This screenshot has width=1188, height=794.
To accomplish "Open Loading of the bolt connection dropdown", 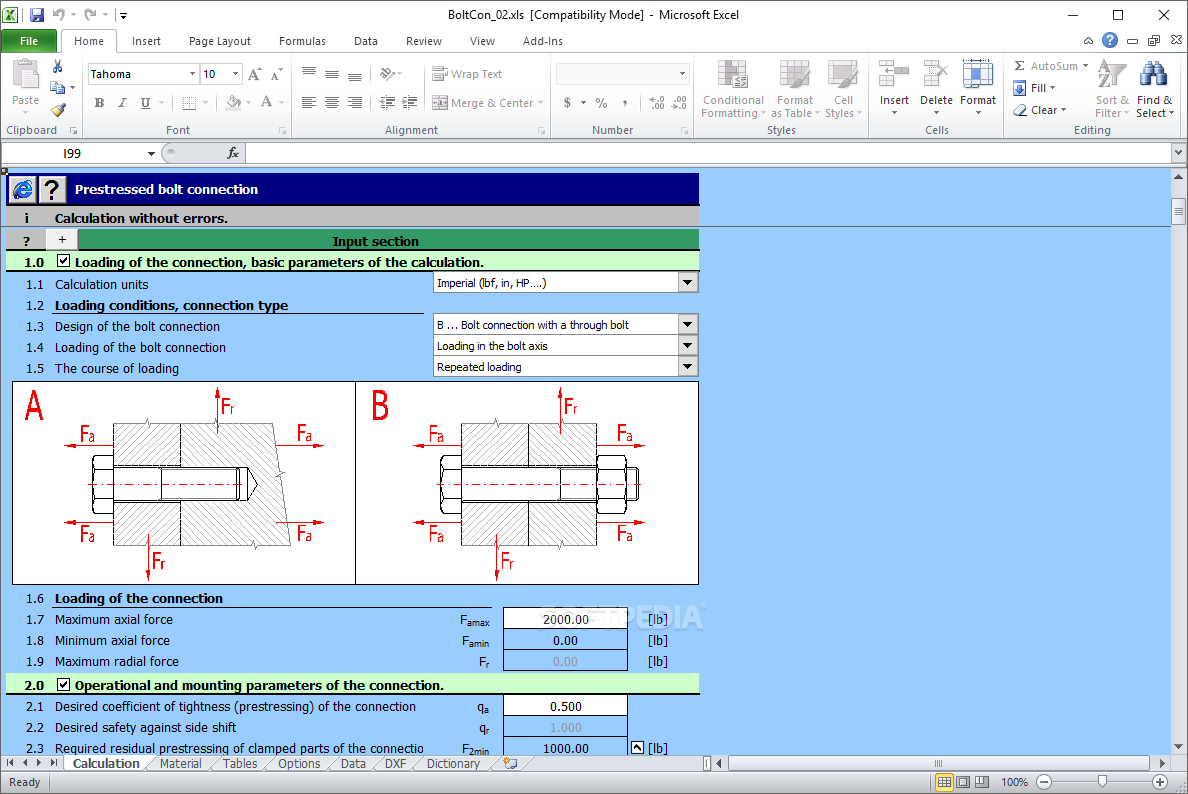I will click(687, 345).
